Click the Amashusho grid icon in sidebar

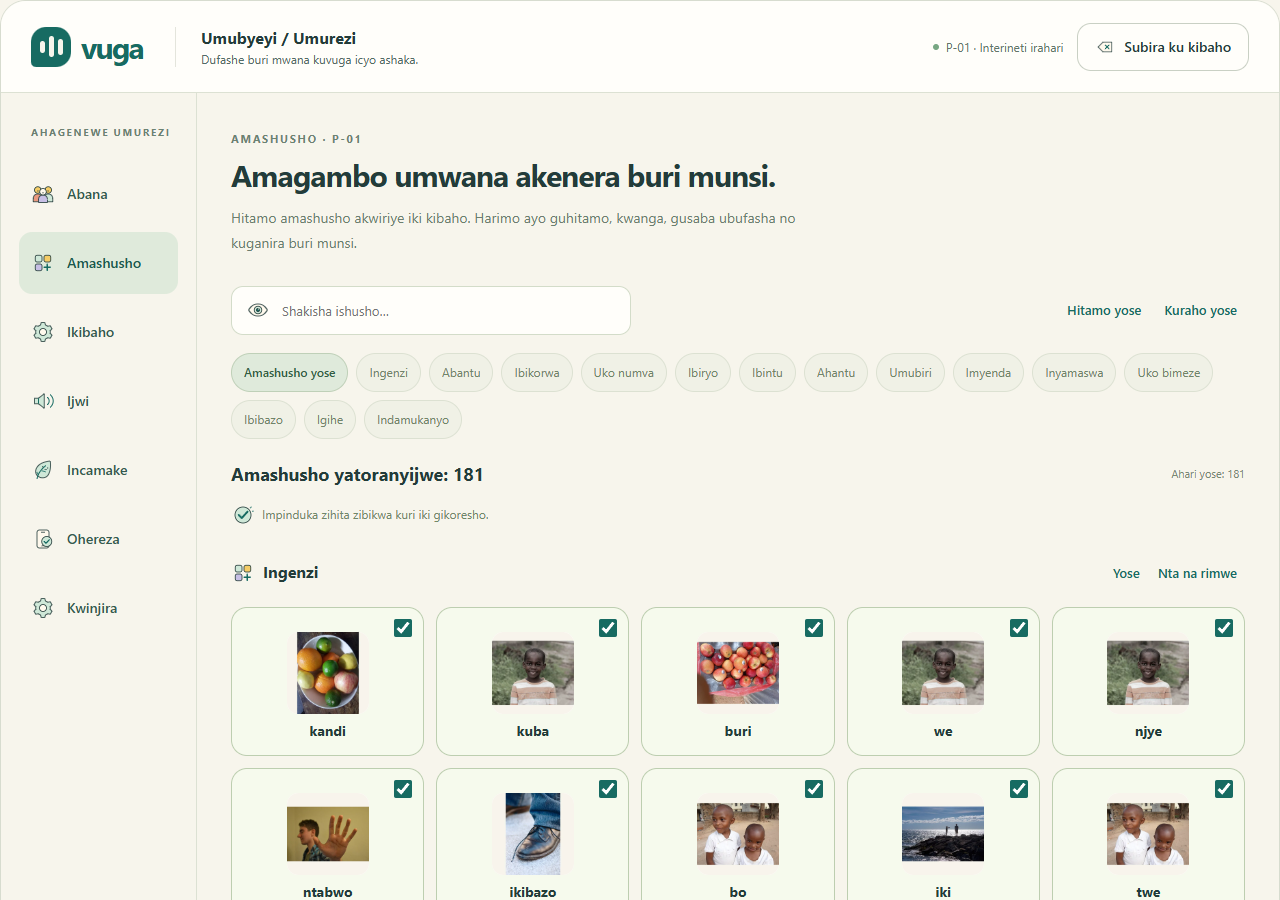(43, 263)
